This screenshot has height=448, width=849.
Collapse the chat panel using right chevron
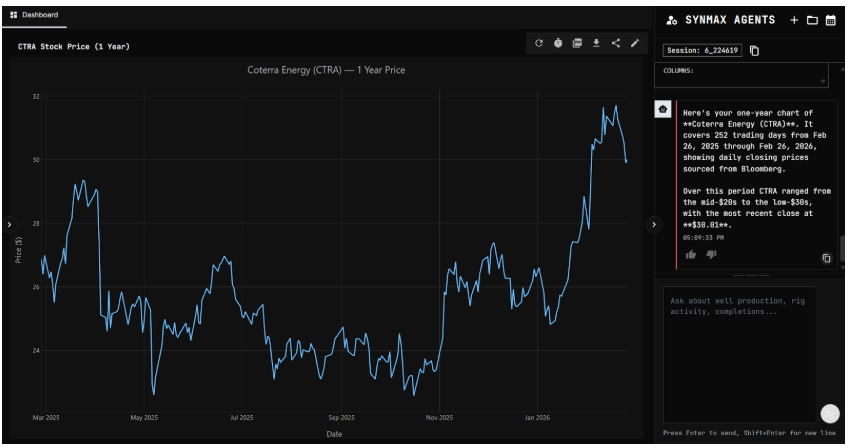tap(654, 225)
